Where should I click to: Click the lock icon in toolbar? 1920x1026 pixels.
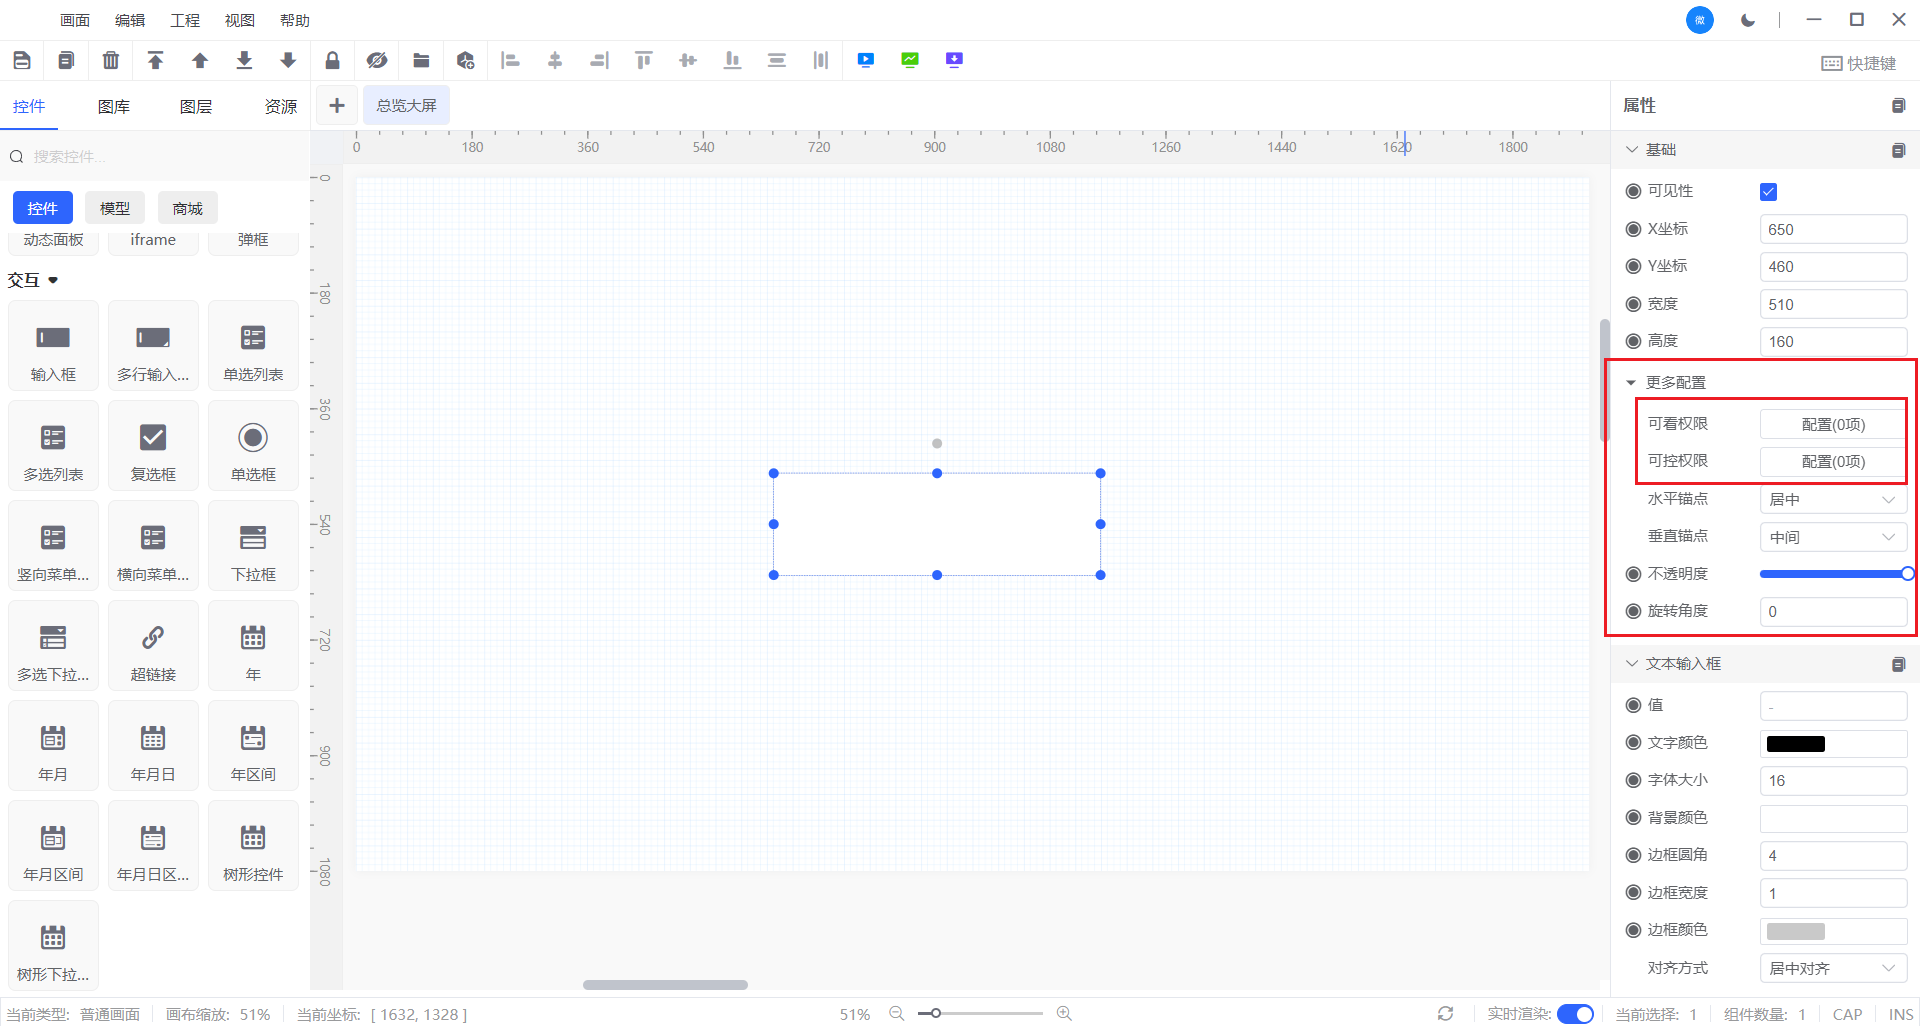tap(332, 61)
